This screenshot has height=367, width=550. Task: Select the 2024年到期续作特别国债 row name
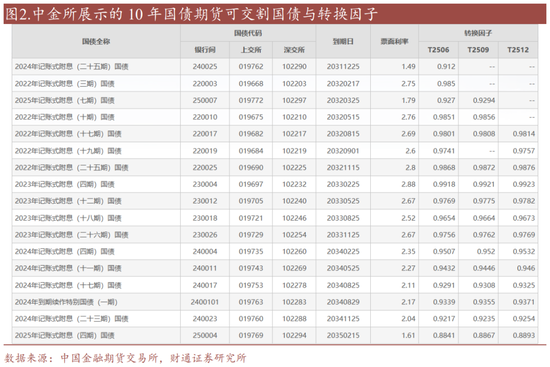click(x=66, y=302)
